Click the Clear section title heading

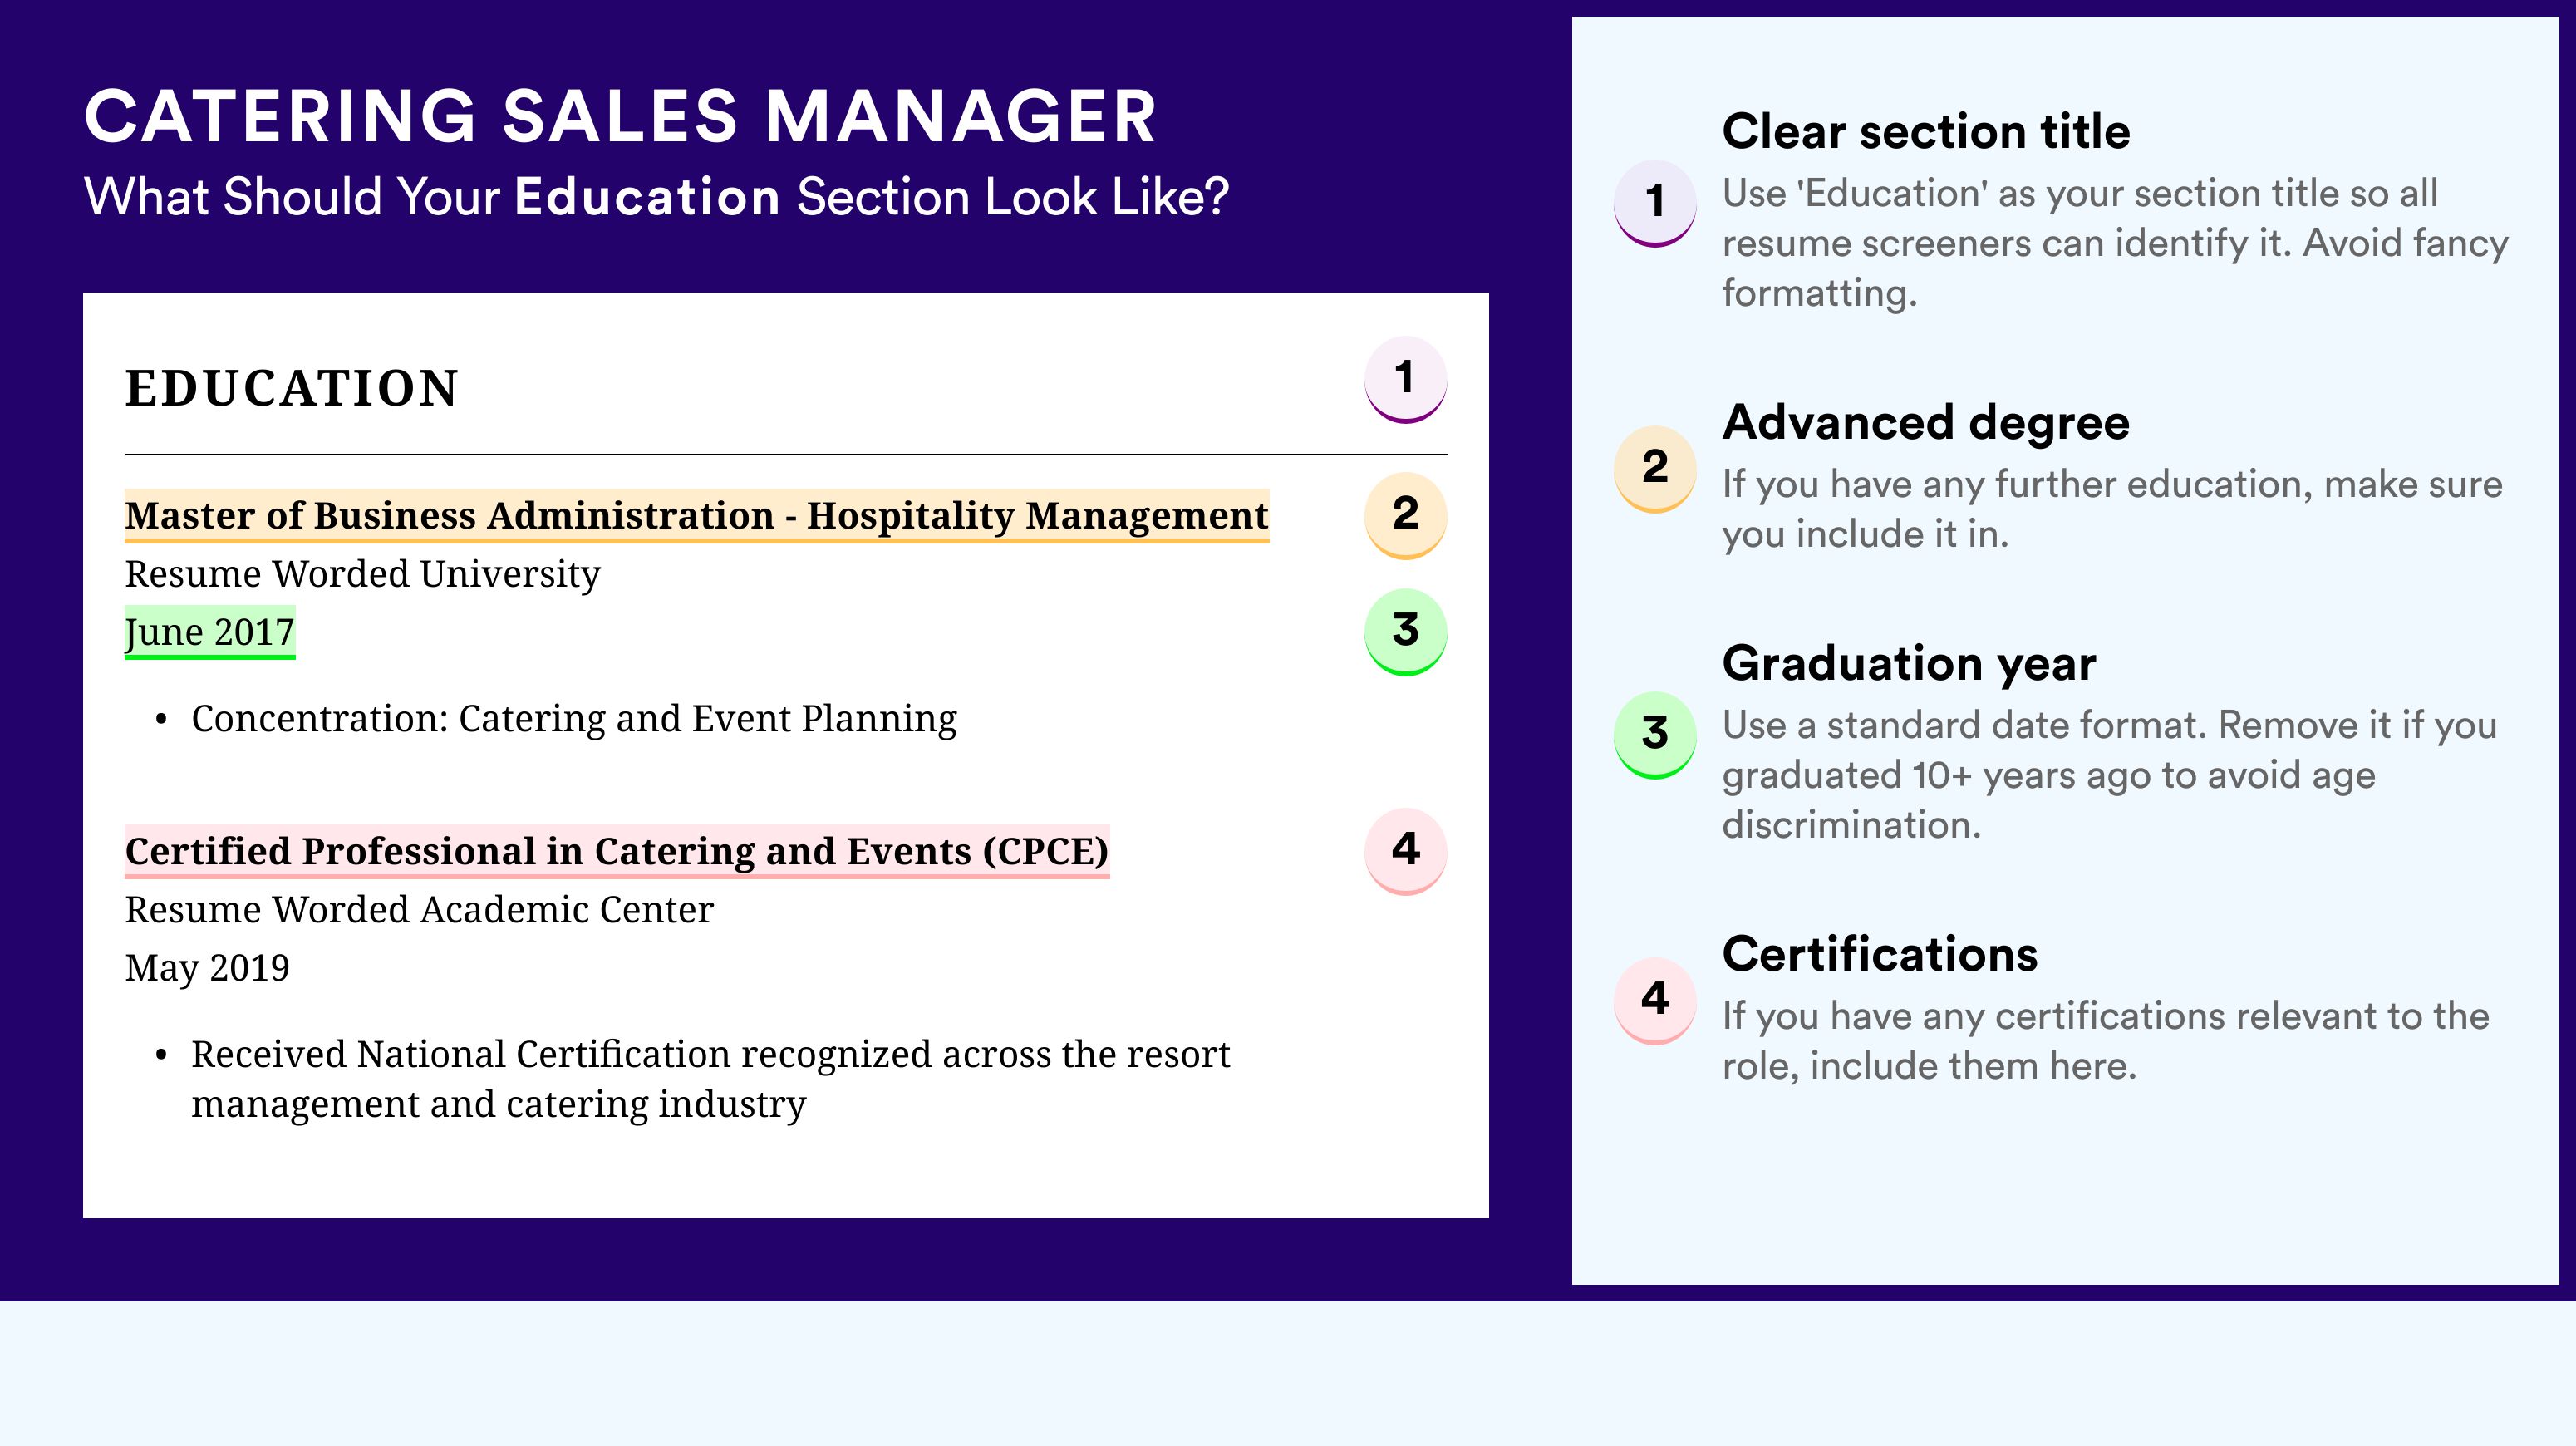(x=1925, y=132)
